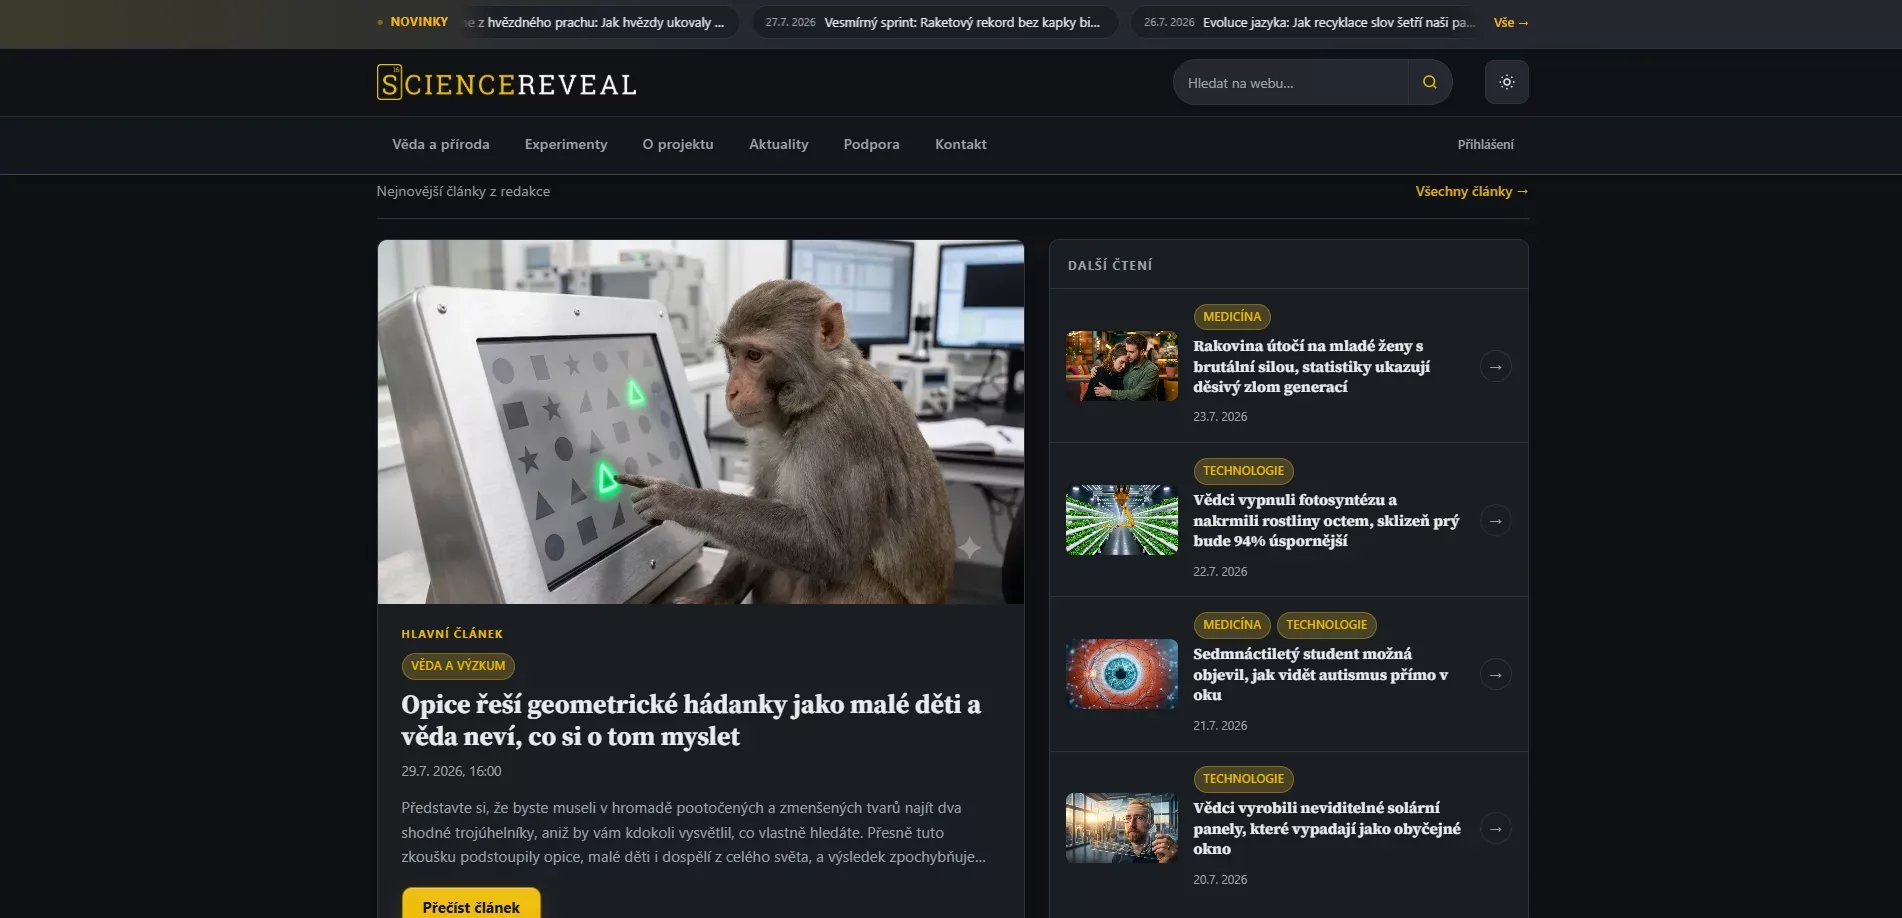This screenshot has width=1902, height=918.
Task: Open 'Všechny články →' link
Action: tap(1471, 192)
